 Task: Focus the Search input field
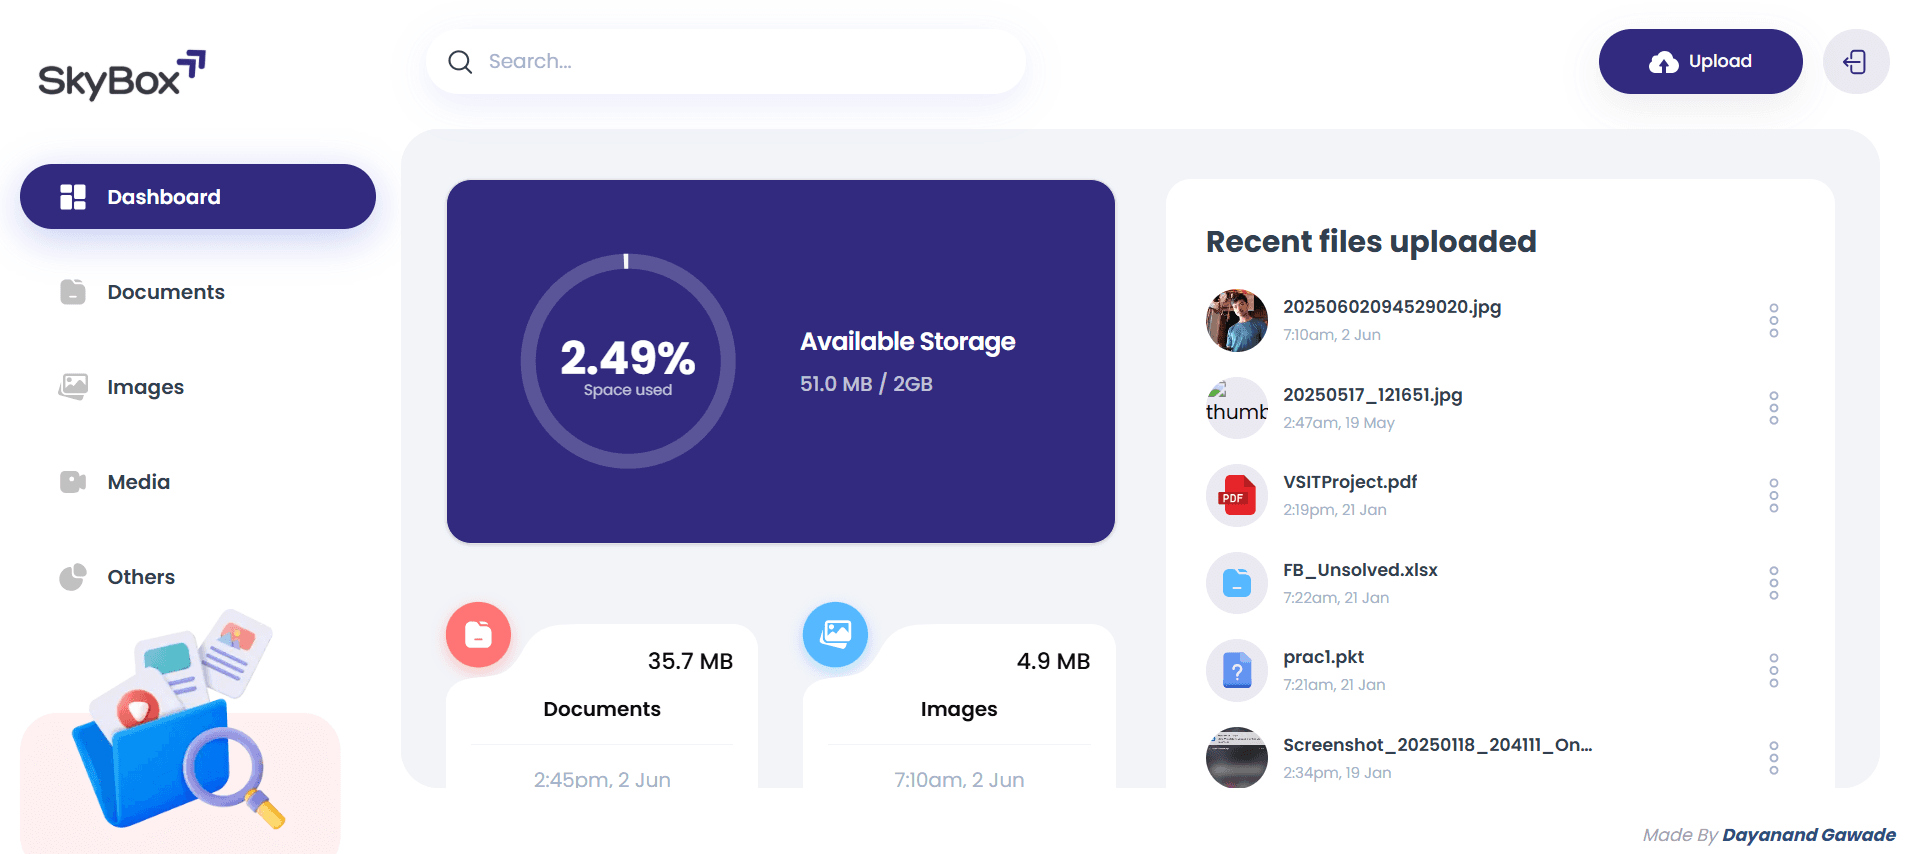[x=725, y=61]
